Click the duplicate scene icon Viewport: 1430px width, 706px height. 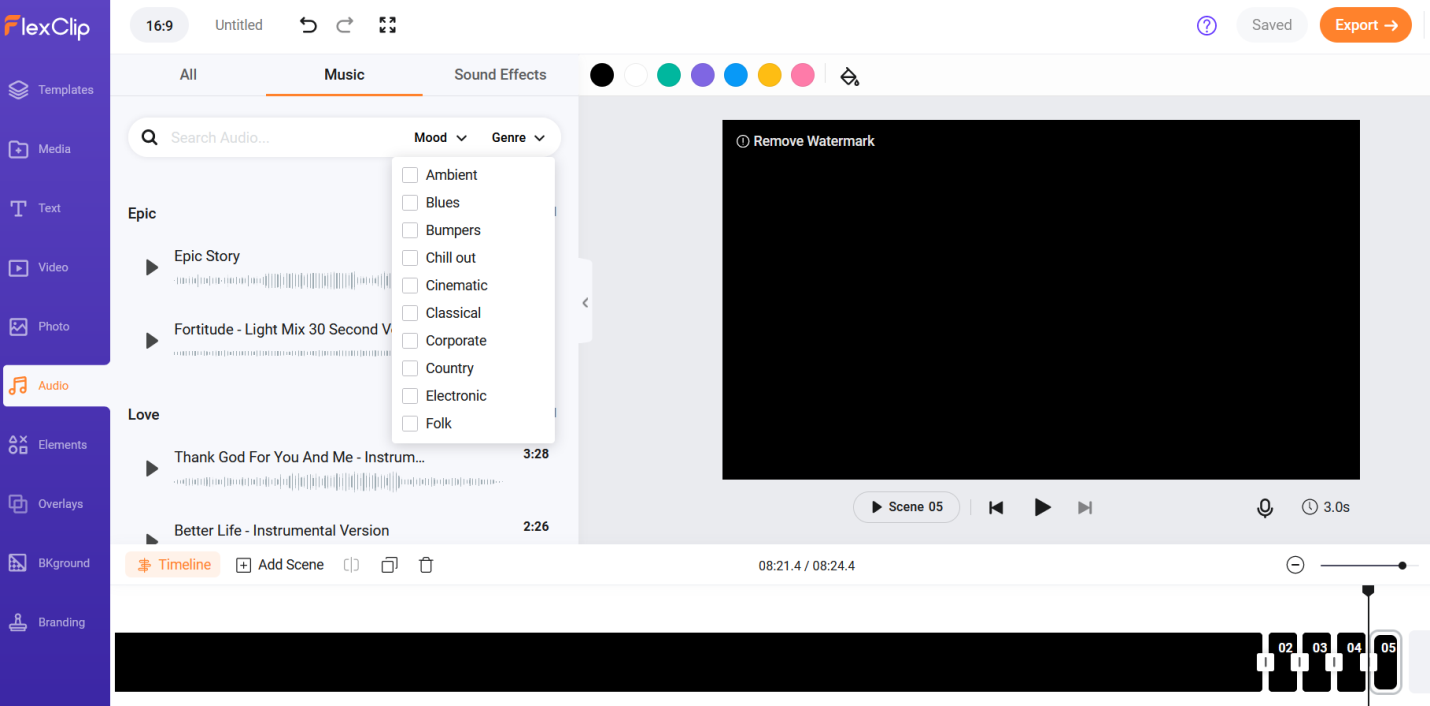(x=389, y=565)
